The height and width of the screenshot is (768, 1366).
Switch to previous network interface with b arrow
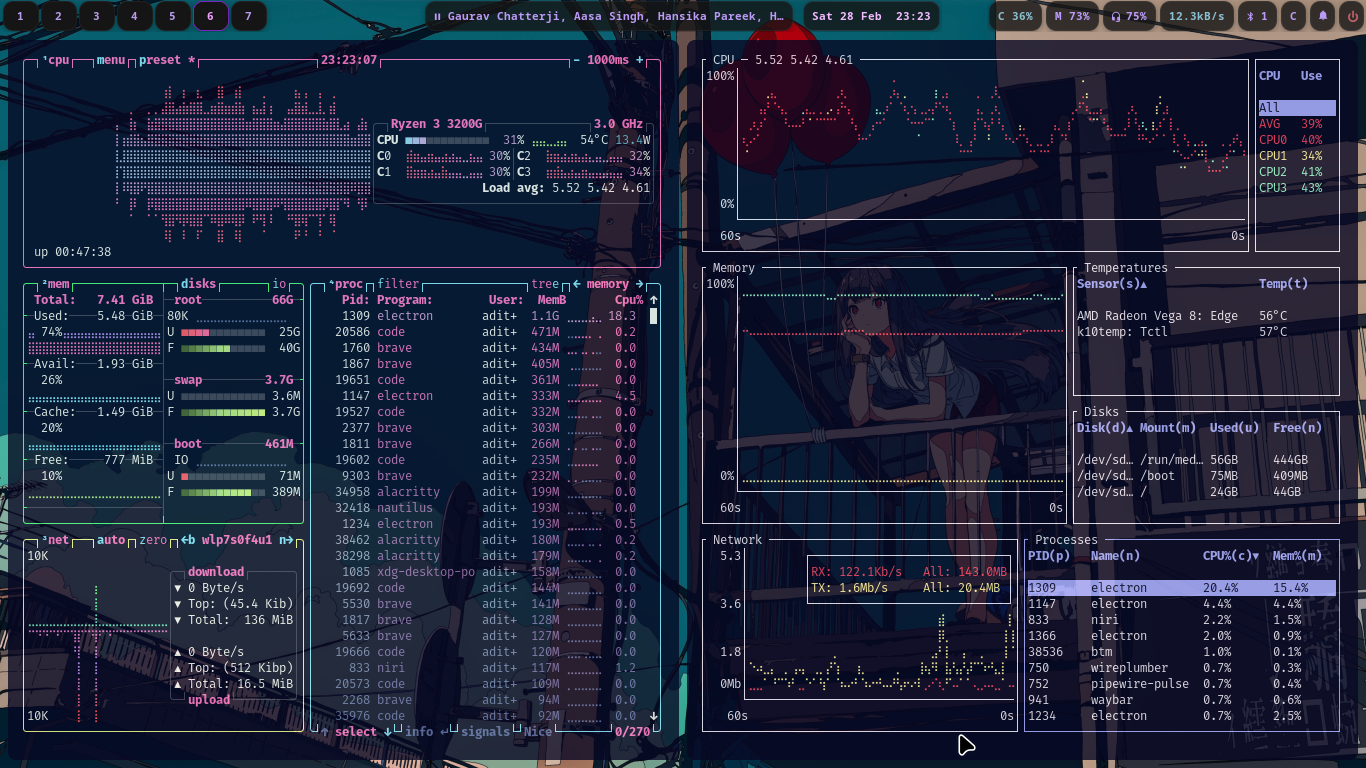click(x=188, y=540)
